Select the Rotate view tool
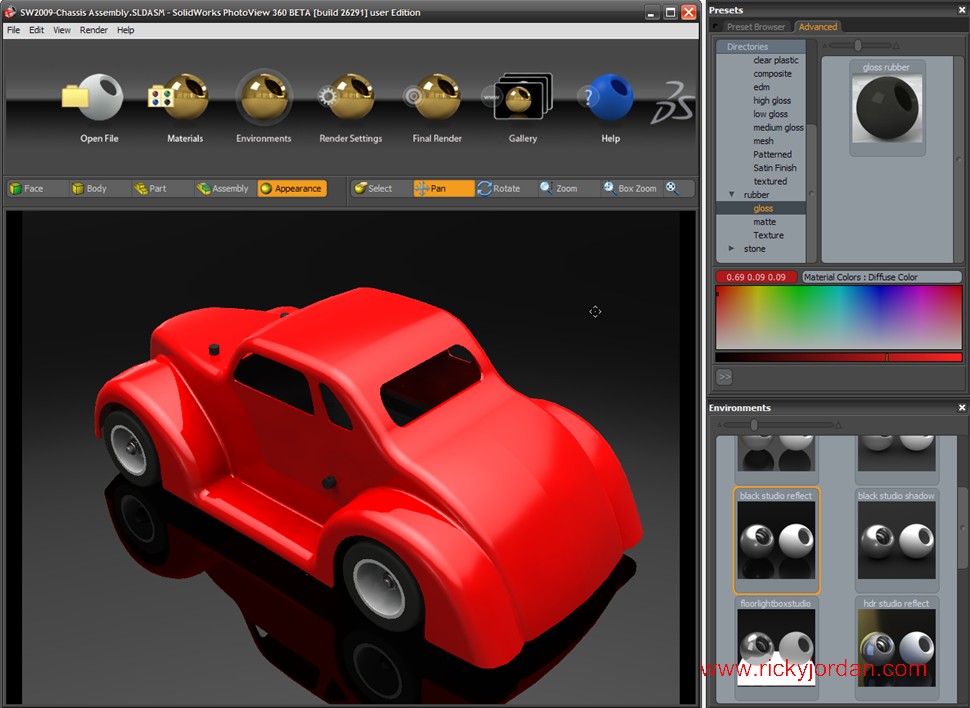The height and width of the screenshot is (708, 970). click(499, 188)
